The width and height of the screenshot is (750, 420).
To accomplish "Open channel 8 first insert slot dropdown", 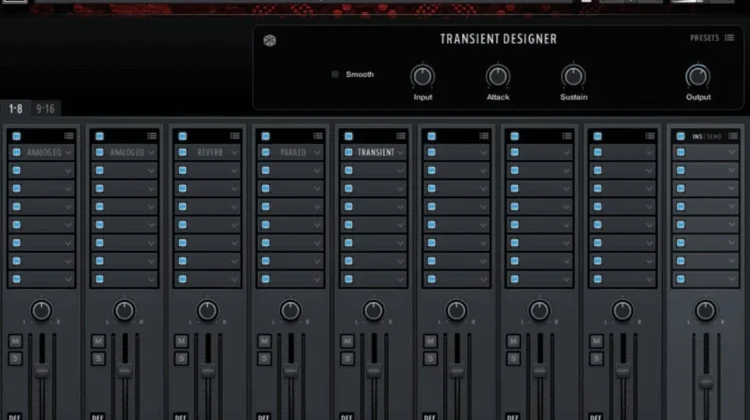I will coord(649,153).
